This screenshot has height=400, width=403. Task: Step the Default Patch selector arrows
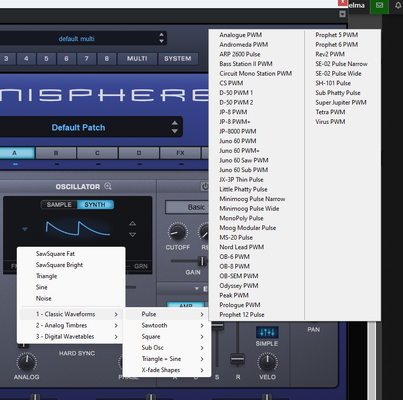pos(174,127)
